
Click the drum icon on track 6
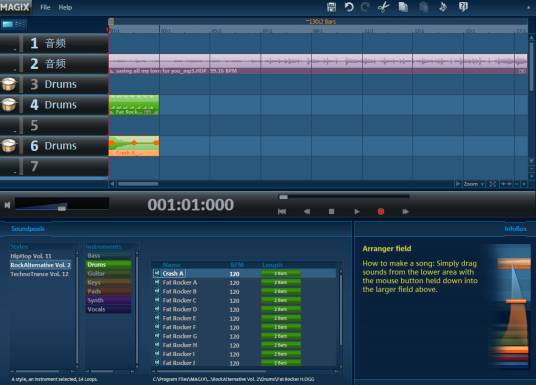(x=9, y=146)
